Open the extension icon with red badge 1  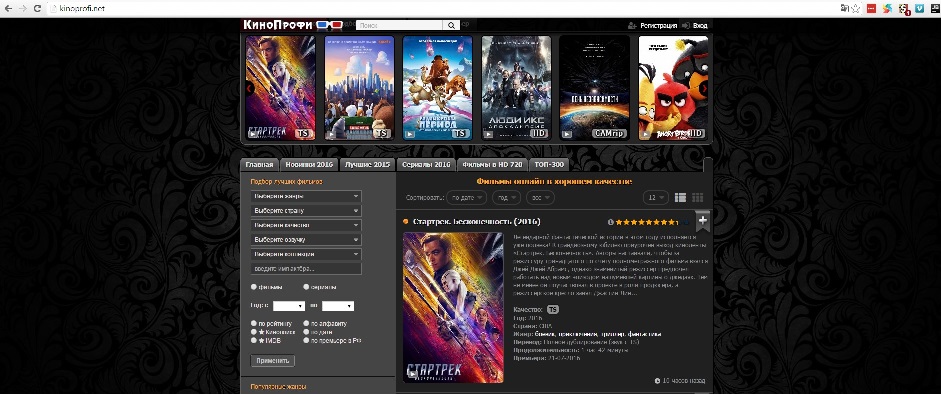(904, 9)
